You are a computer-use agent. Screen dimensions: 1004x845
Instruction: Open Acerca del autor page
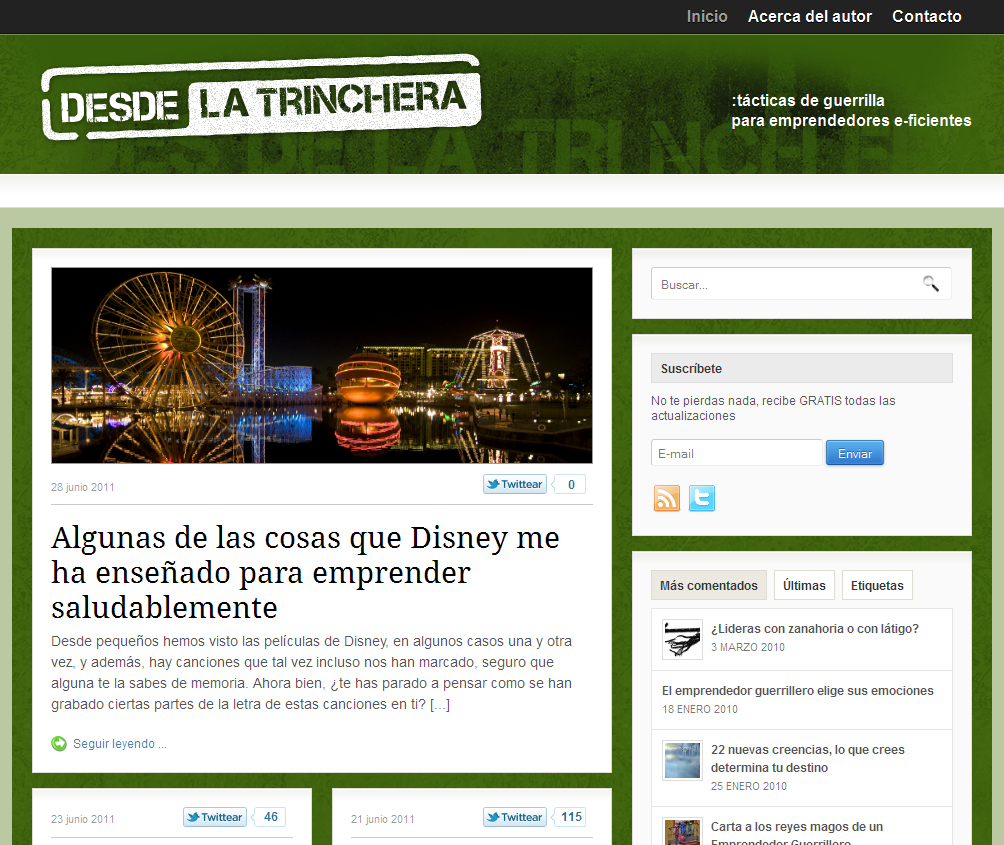[810, 17]
